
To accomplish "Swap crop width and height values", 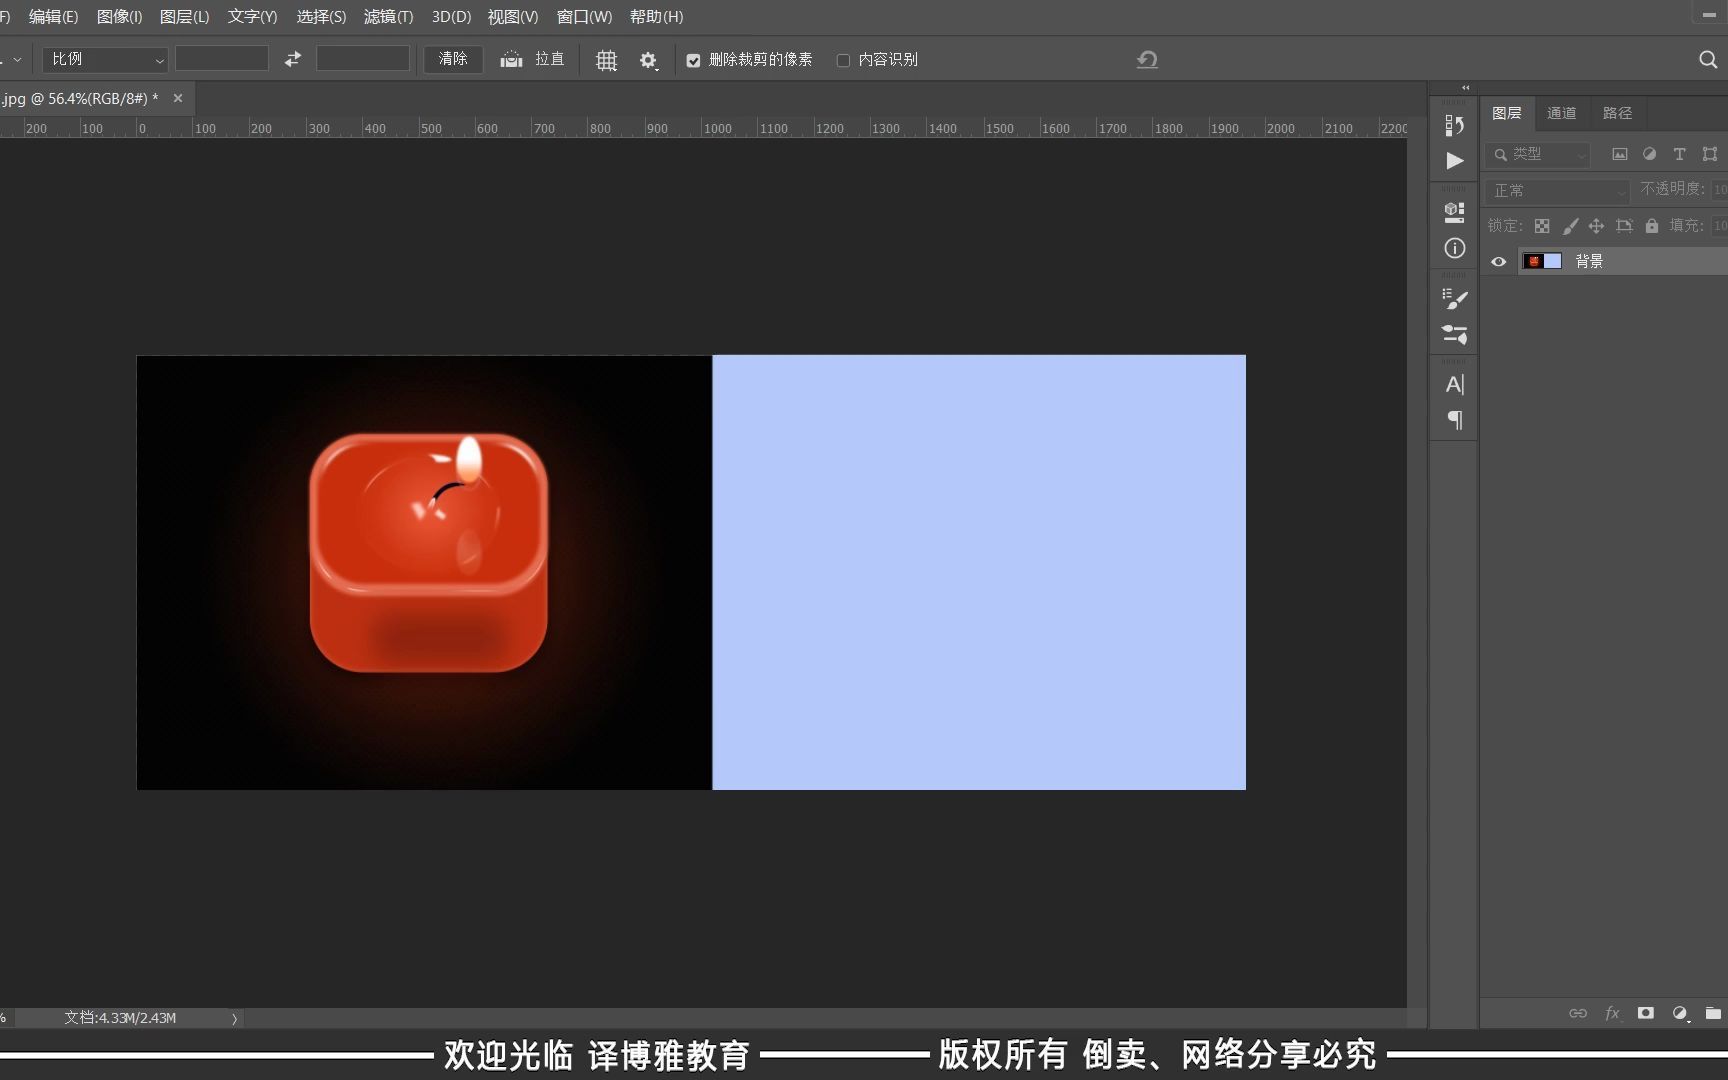I will [292, 60].
